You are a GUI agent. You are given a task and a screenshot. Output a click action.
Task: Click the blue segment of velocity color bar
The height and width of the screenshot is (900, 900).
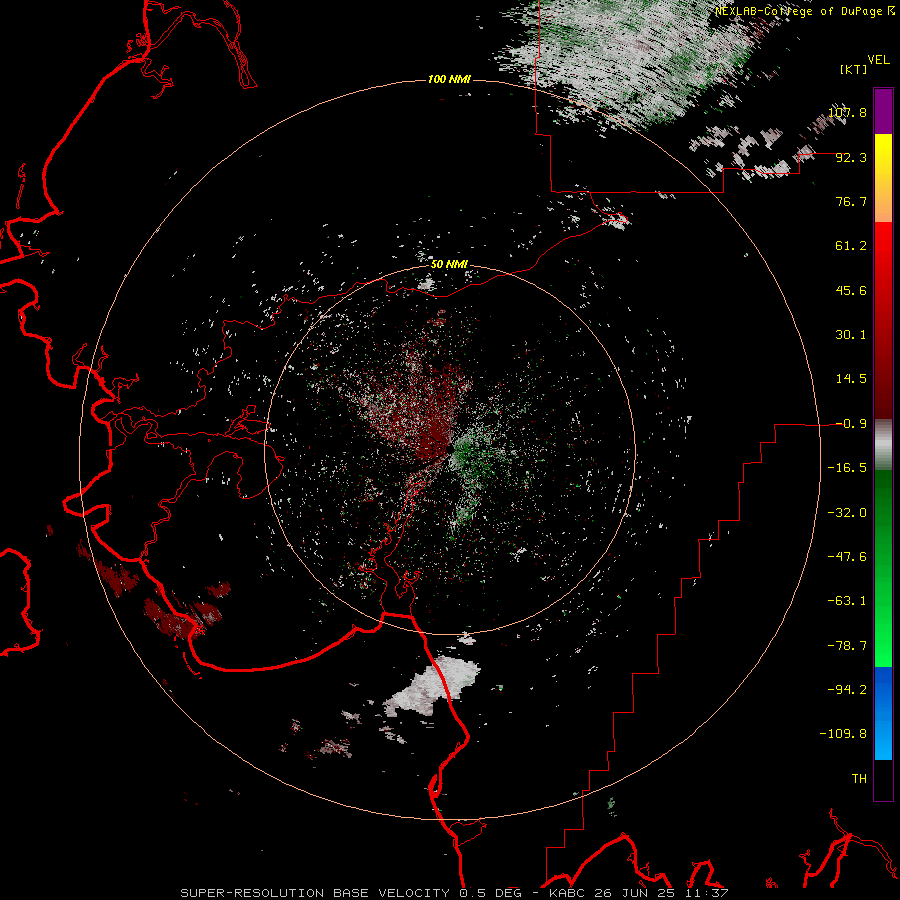tap(883, 713)
